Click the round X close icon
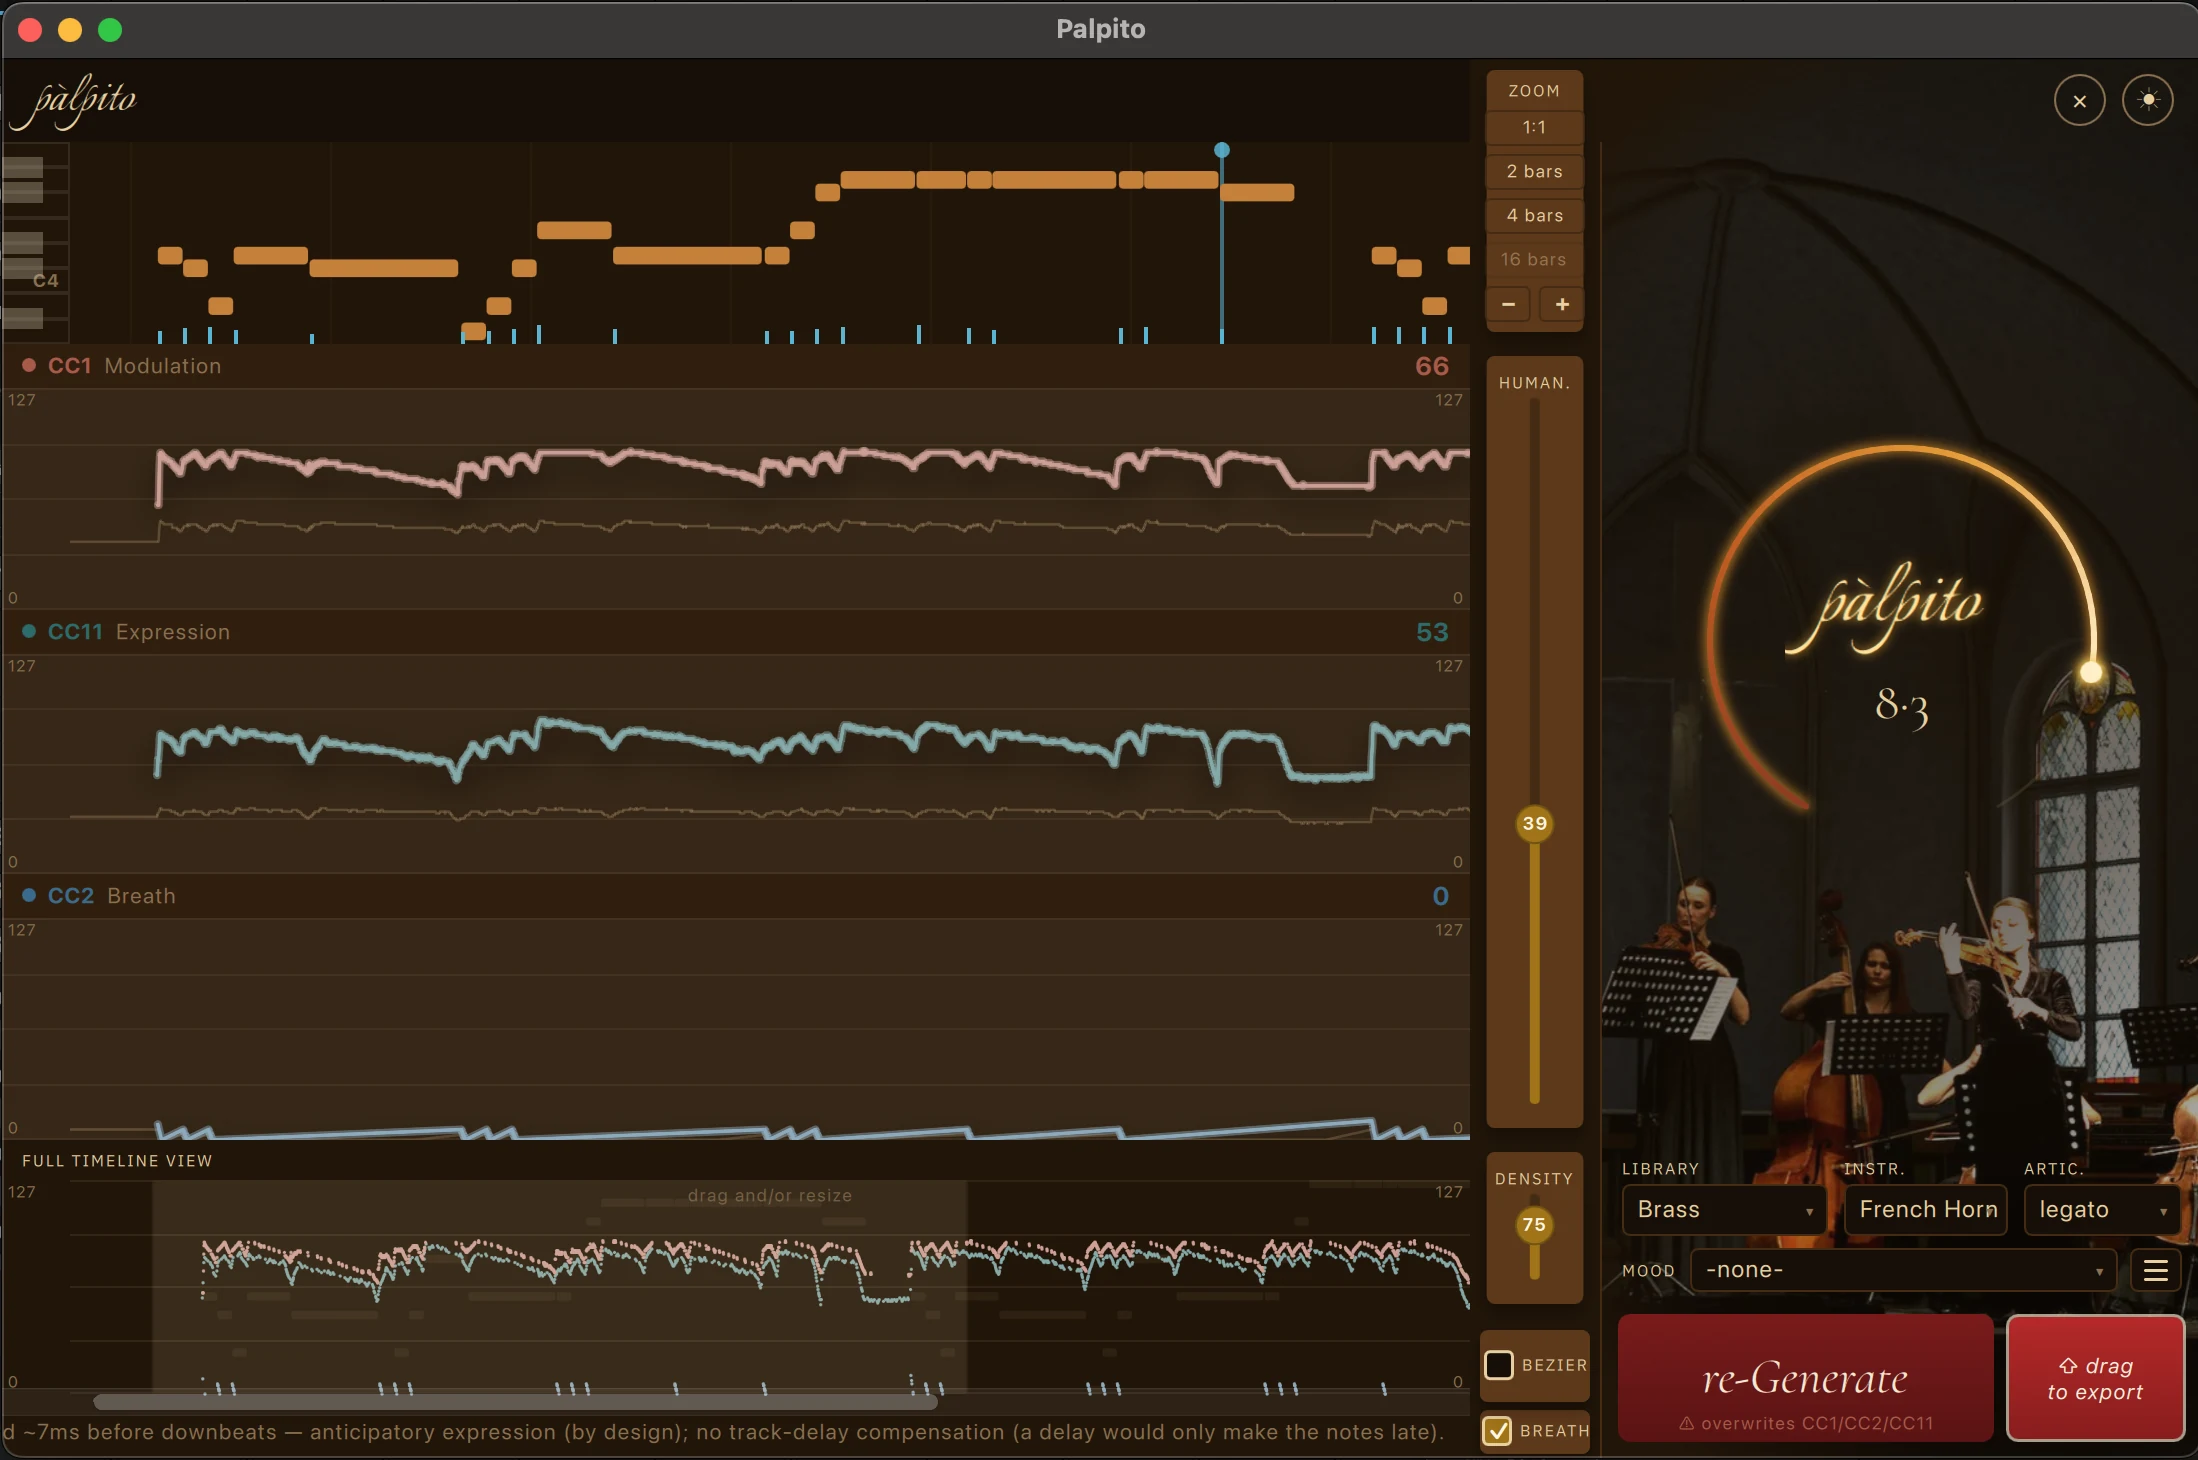The image size is (2198, 1460). click(x=2079, y=101)
